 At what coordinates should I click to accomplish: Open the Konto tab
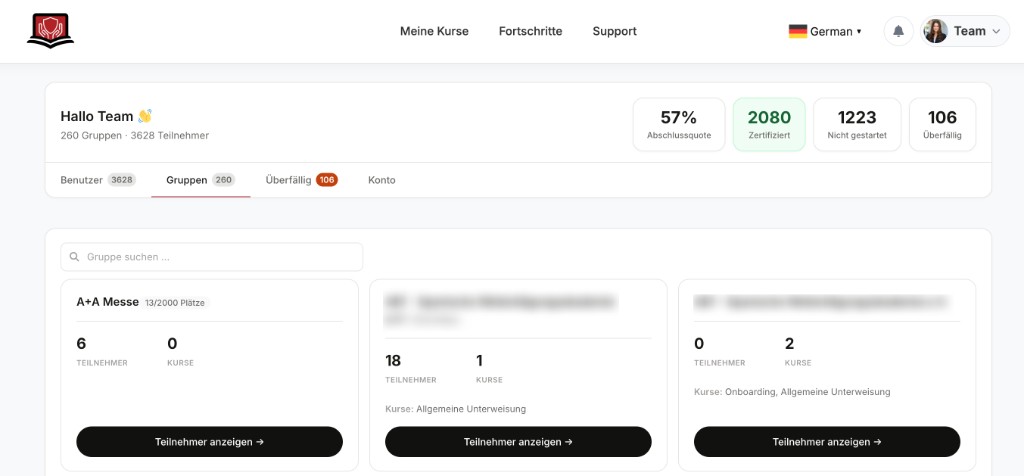tap(381, 180)
